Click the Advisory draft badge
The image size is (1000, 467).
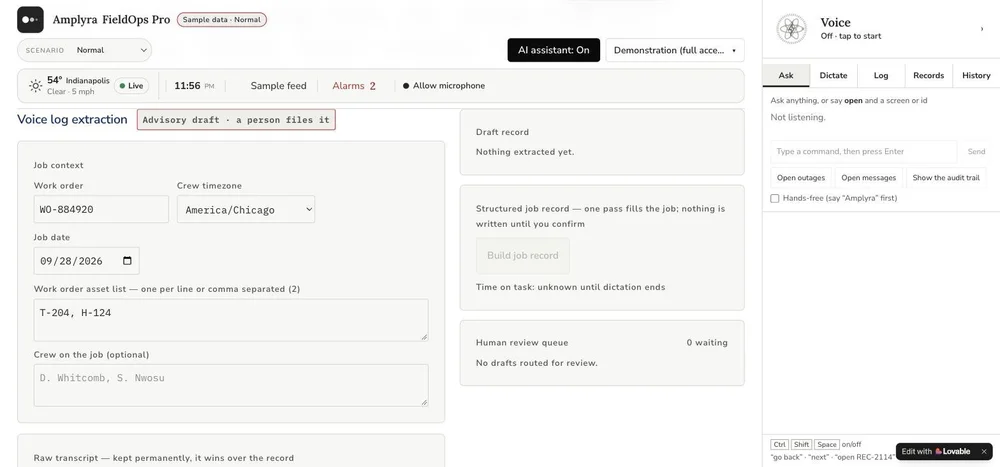click(x=236, y=120)
